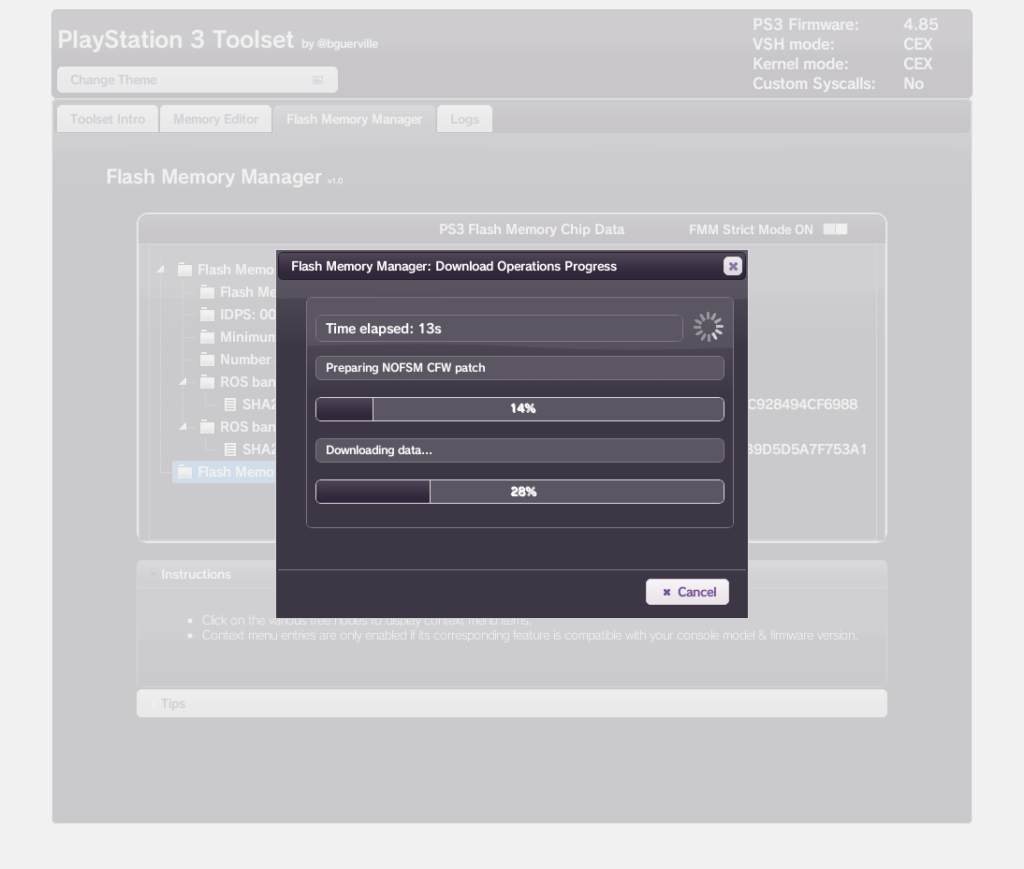Click the IDPS folder icon
Image resolution: width=1024 pixels, height=869 pixels.
click(207, 315)
